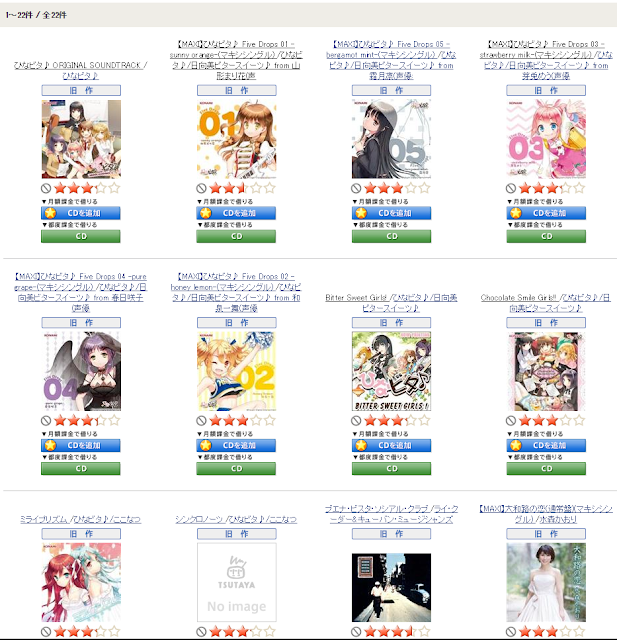
Task: Open the TSUTAYA No image placeholder thumbnail
Action: point(236,582)
